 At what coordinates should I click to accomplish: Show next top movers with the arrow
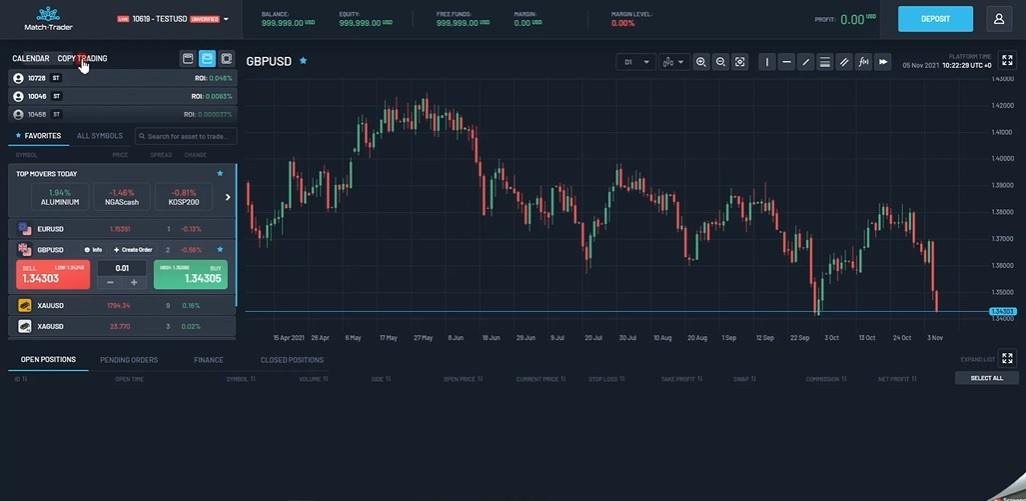pyautogui.click(x=228, y=197)
